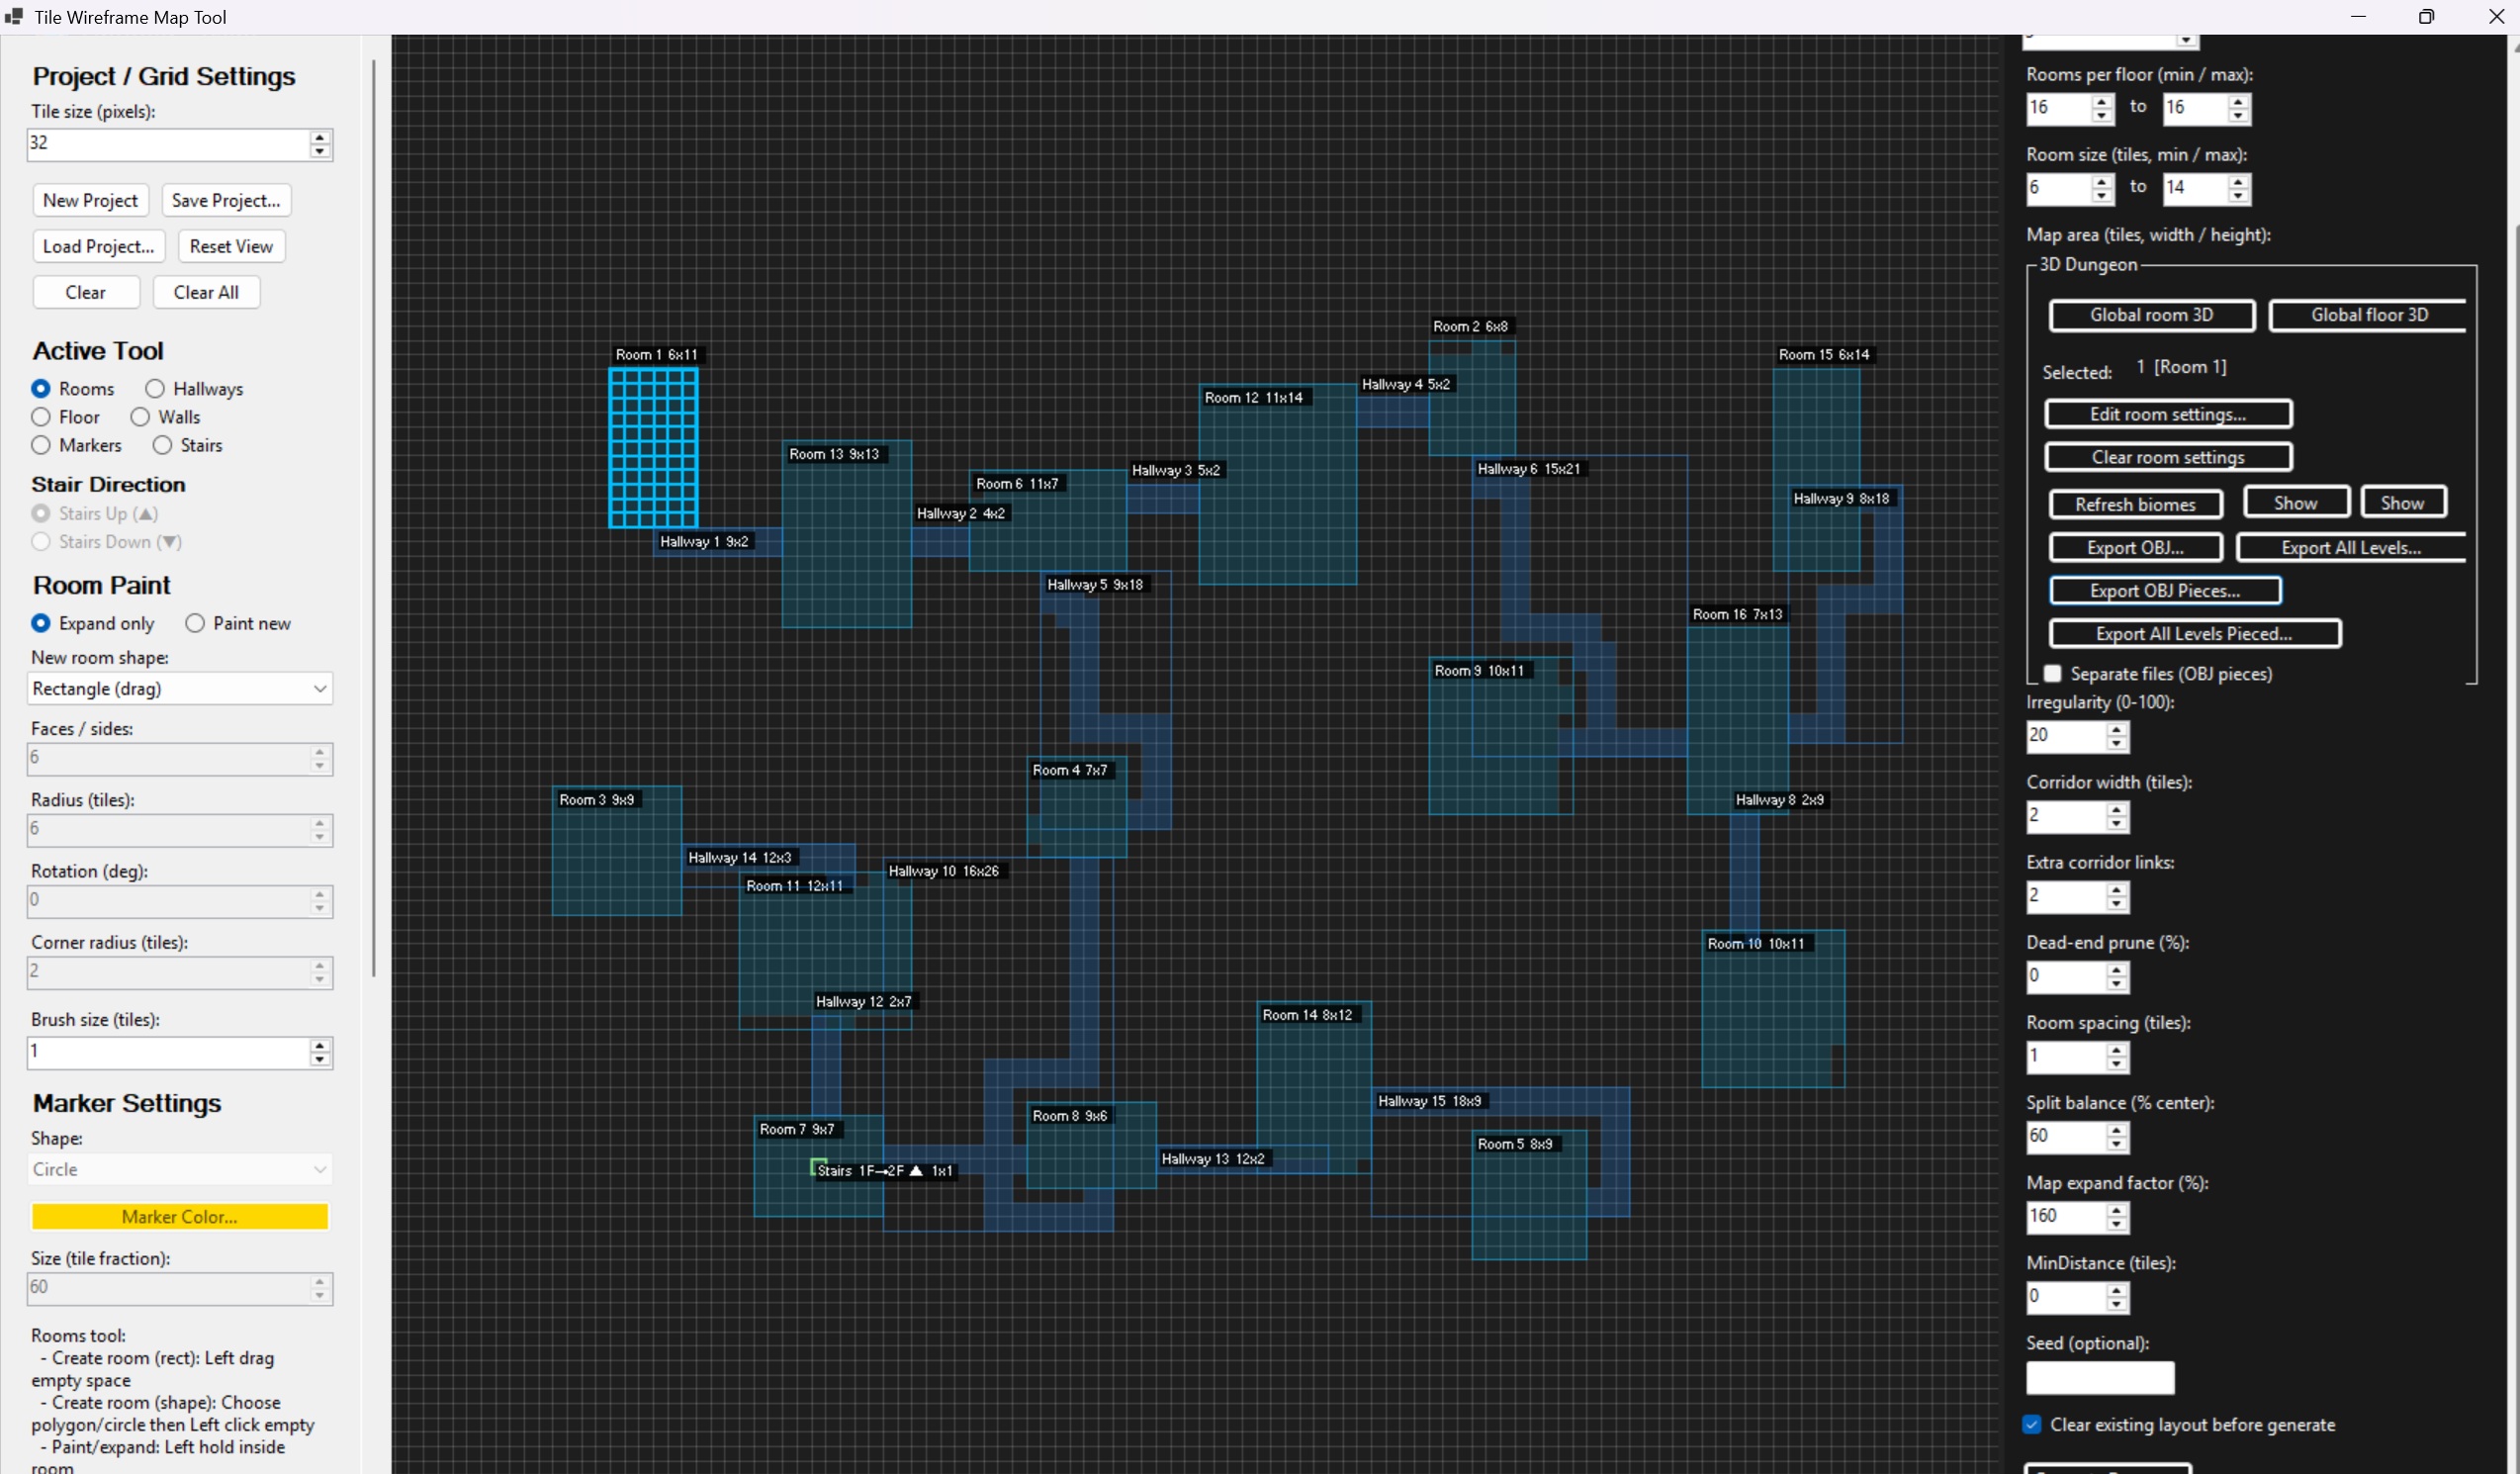Viewport: 2520px width, 1474px height.
Task: Select the Room 1 grid on canvas
Action: 653,447
